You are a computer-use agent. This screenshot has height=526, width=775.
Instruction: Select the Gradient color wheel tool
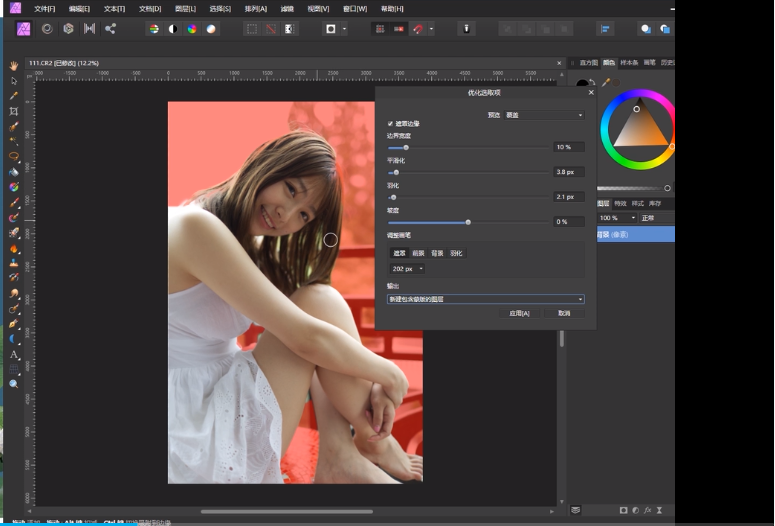coord(13,187)
